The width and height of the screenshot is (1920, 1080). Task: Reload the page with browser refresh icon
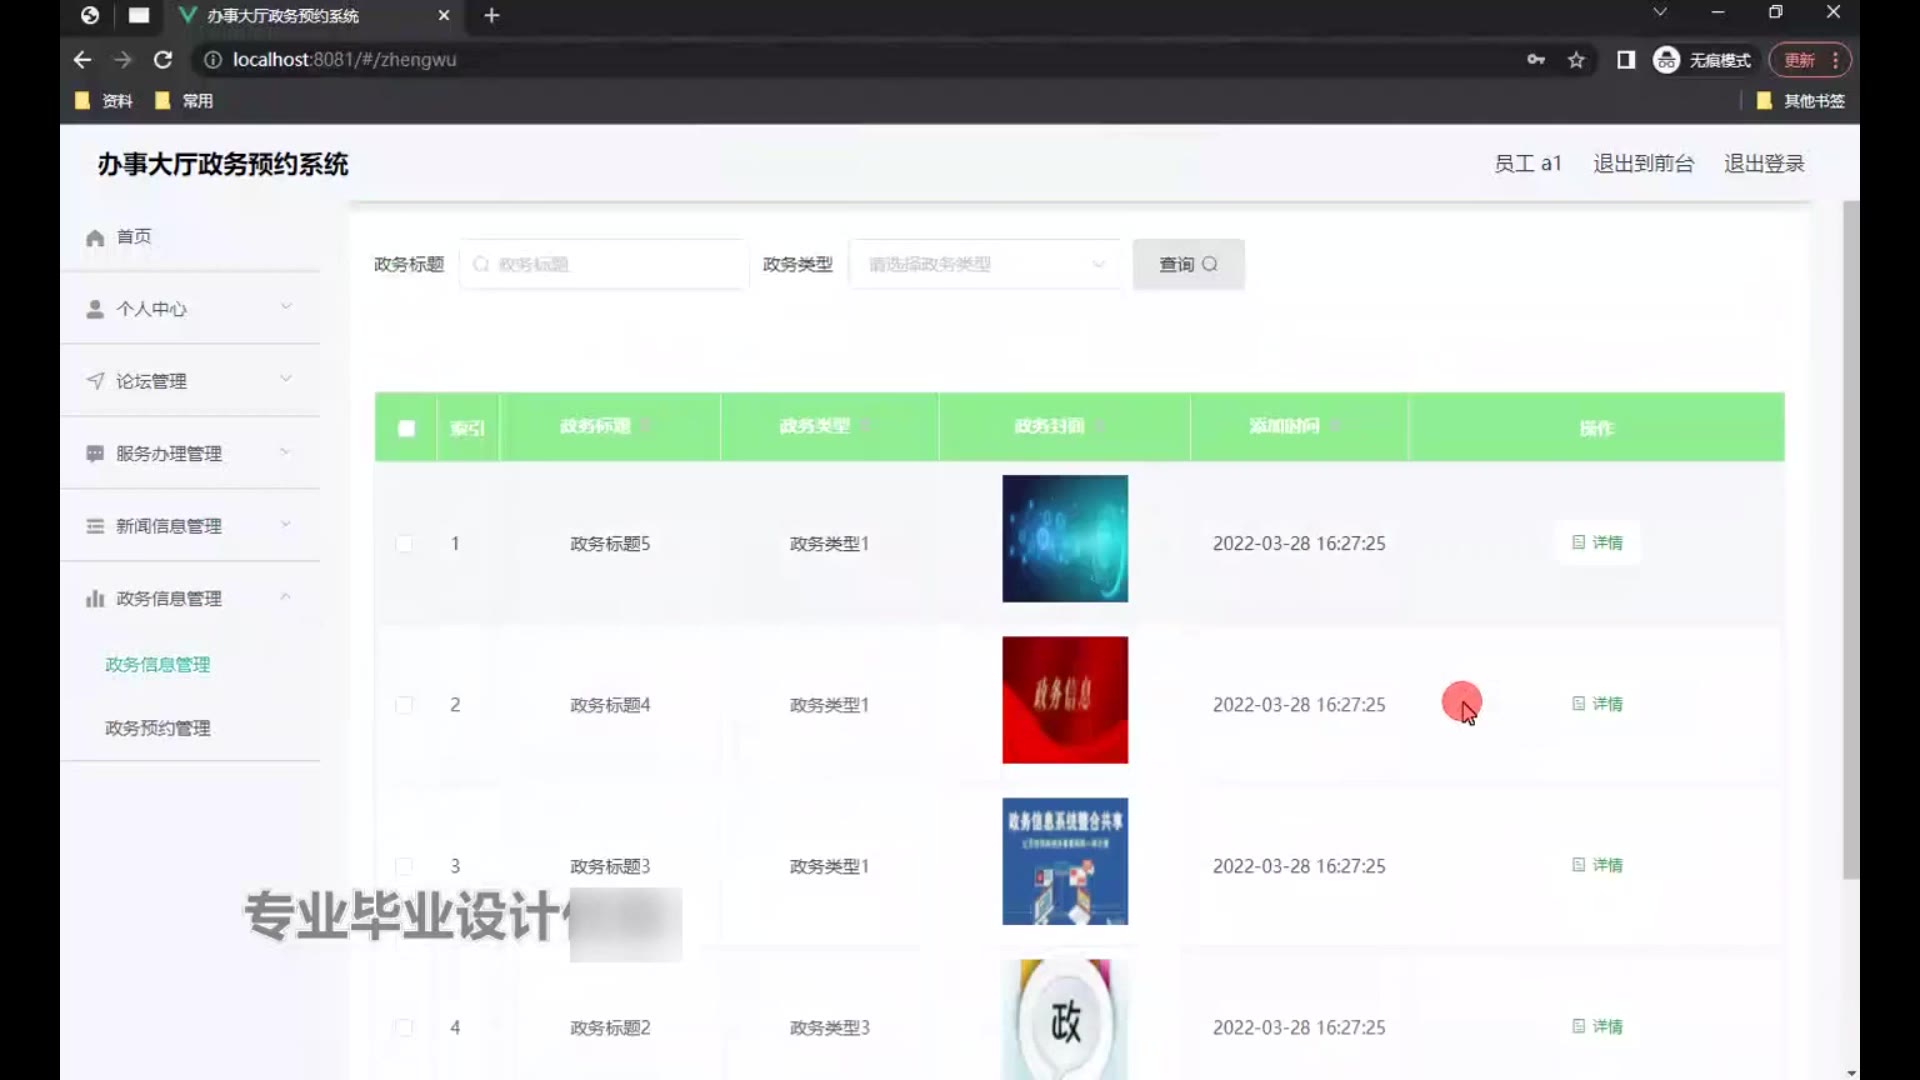[163, 60]
